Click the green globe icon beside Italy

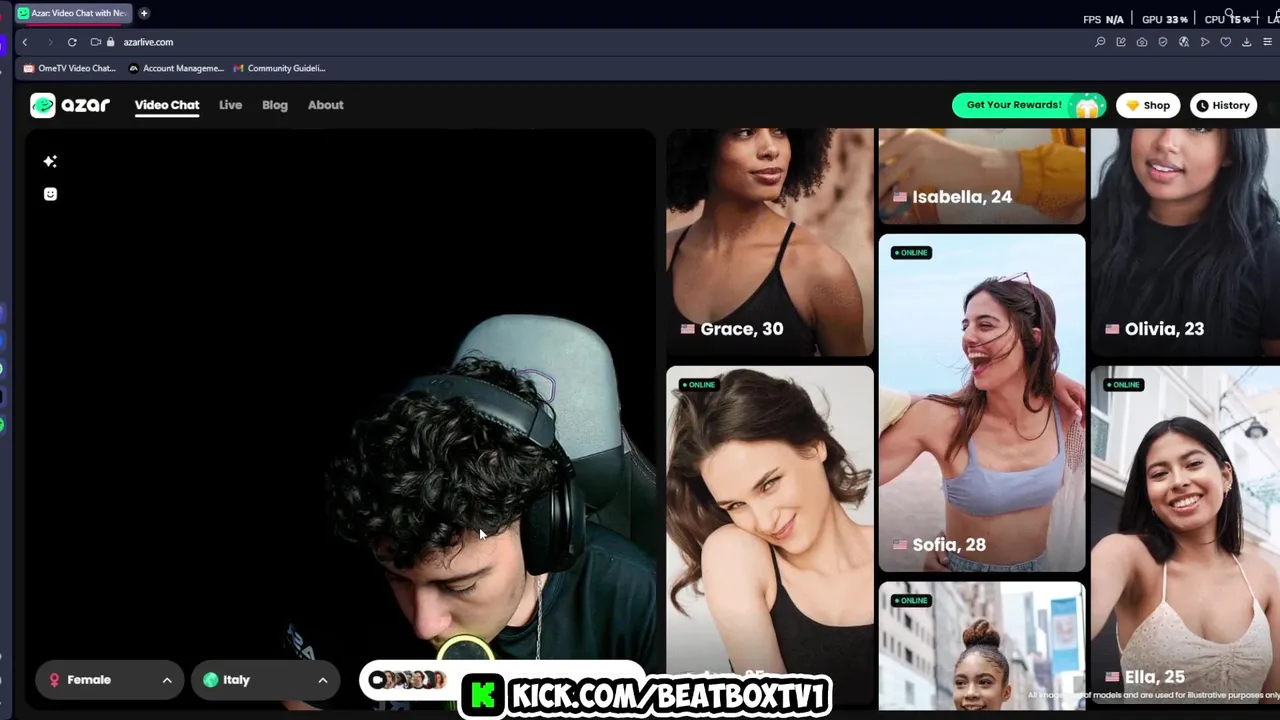[210, 680]
